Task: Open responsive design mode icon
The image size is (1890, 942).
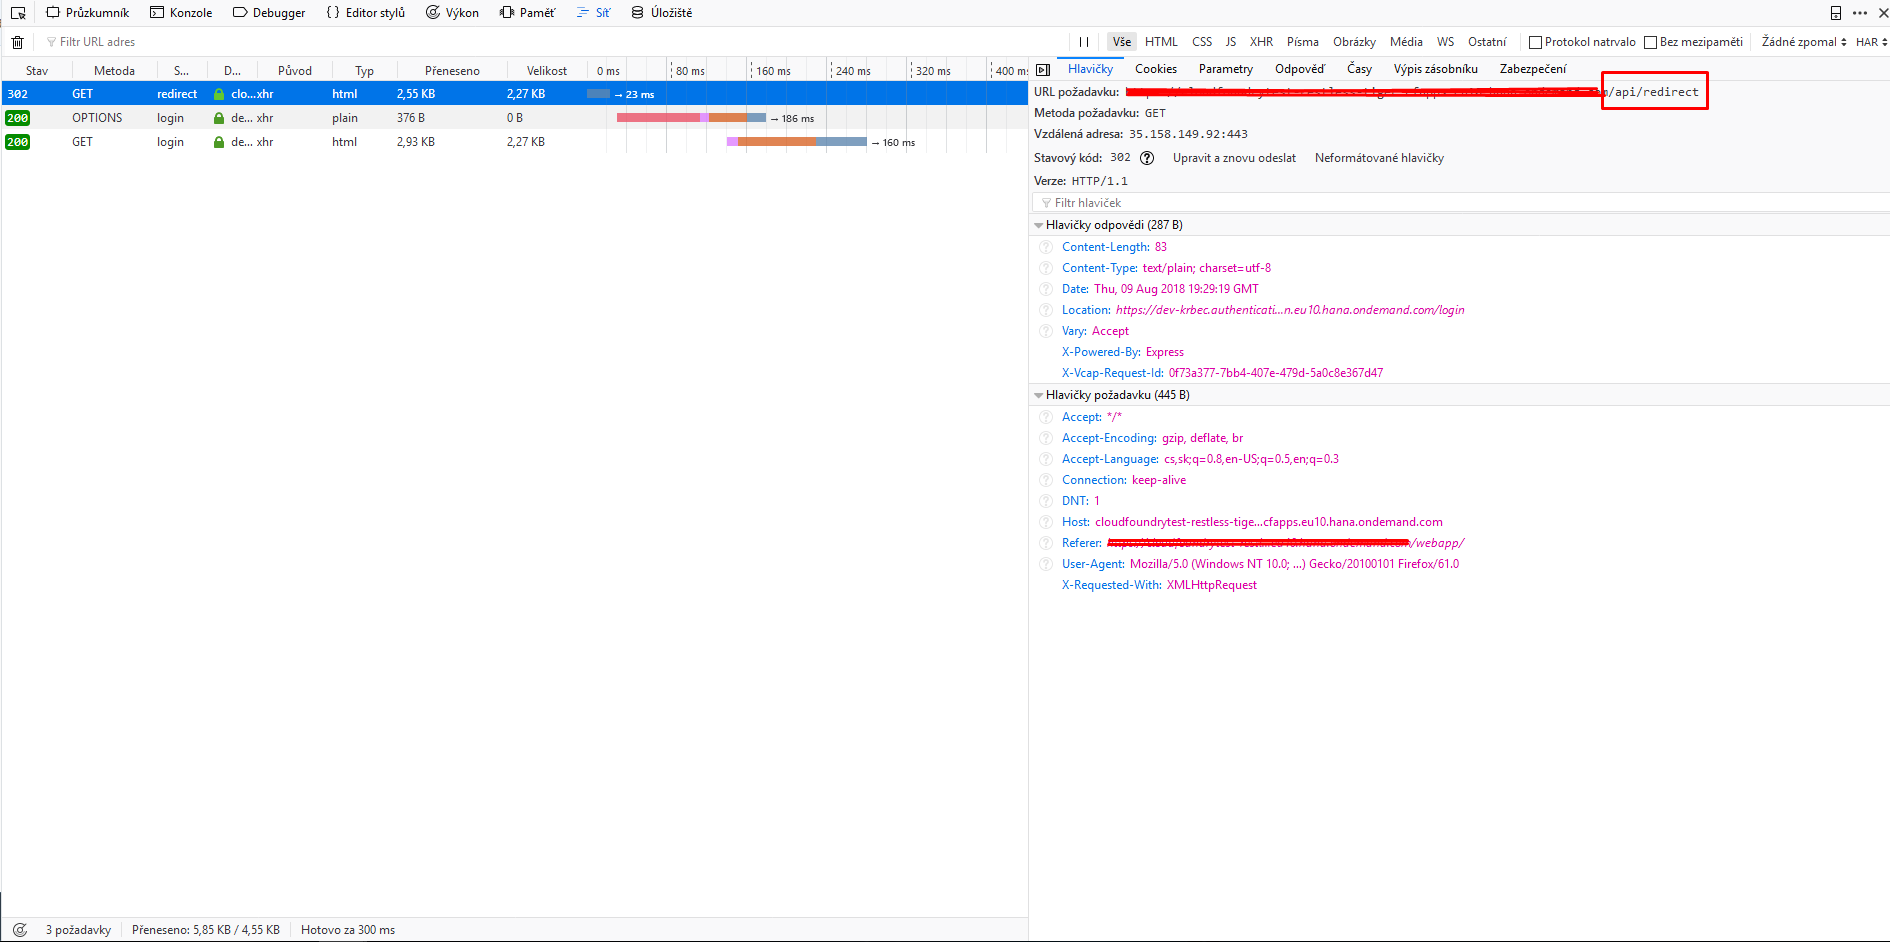Action: pyautogui.click(x=1836, y=13)
